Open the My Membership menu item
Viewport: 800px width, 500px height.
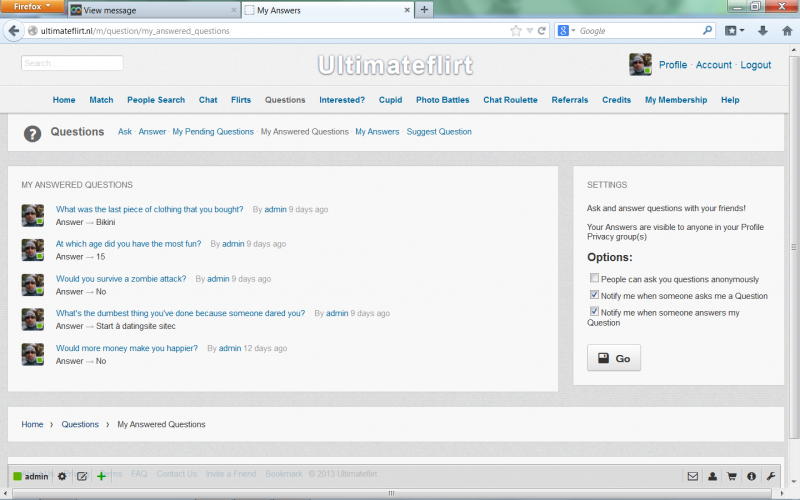coord(676,100)
